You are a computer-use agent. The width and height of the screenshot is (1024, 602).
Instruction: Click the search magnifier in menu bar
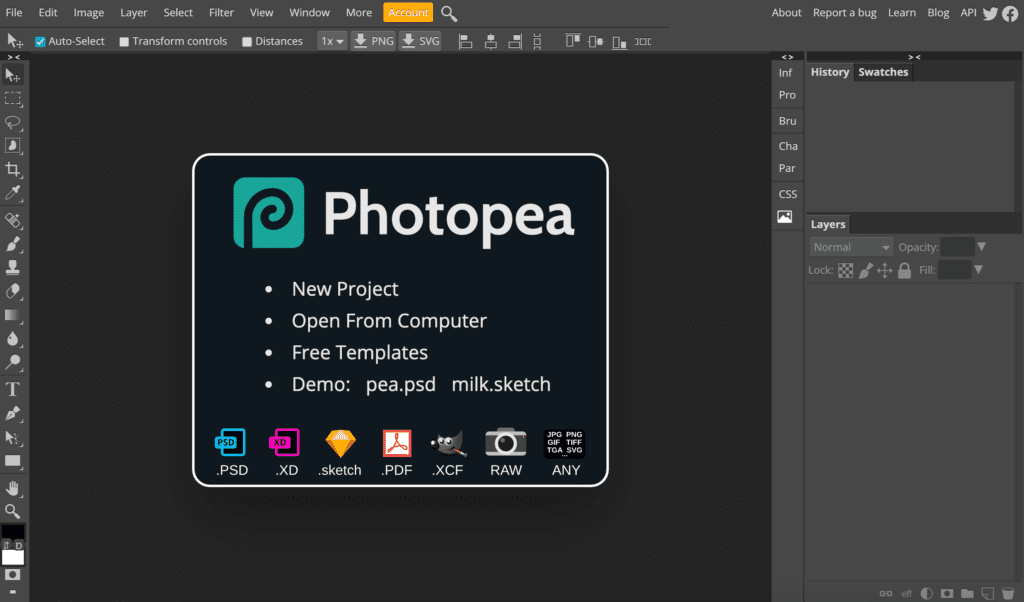coord(449,13)
